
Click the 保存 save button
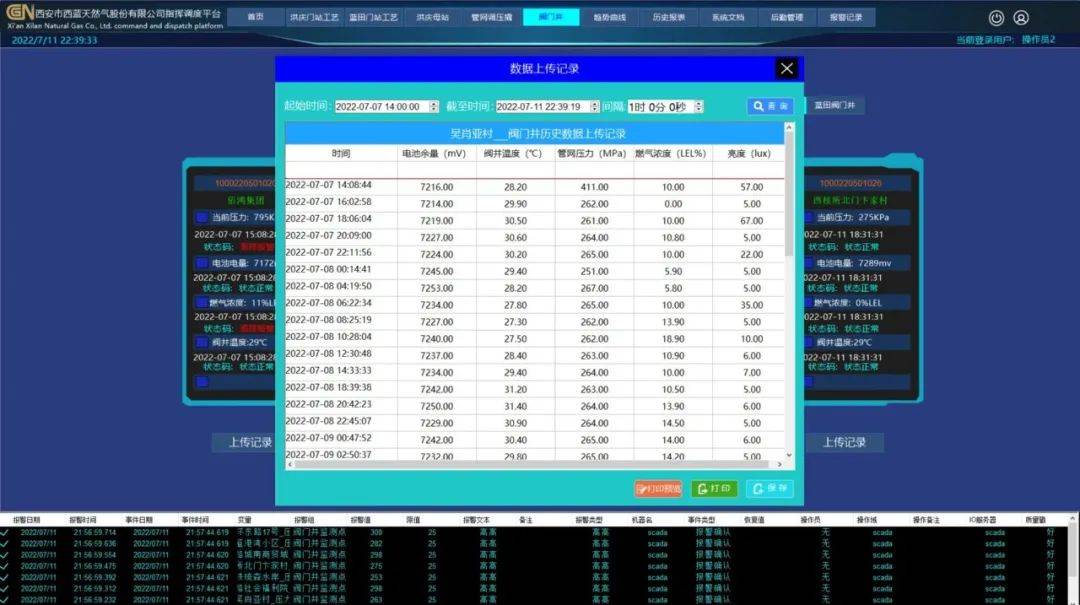click(x=769, y=489)
